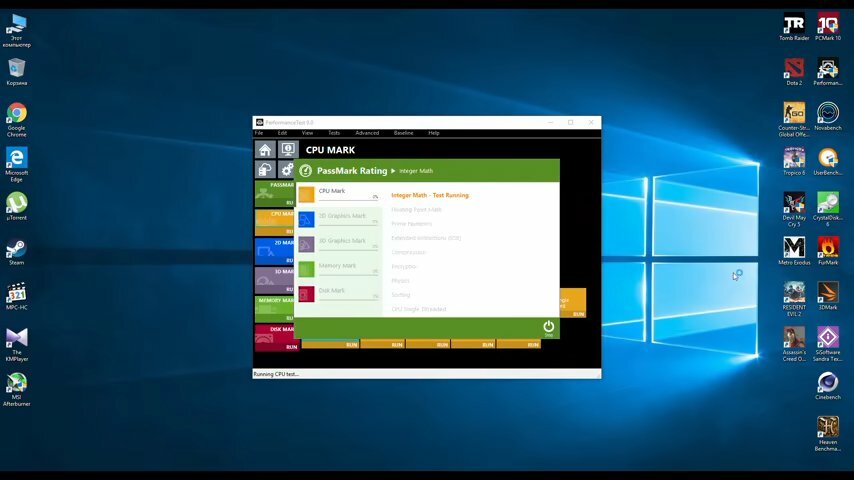Open the File menu

[259, 133]
